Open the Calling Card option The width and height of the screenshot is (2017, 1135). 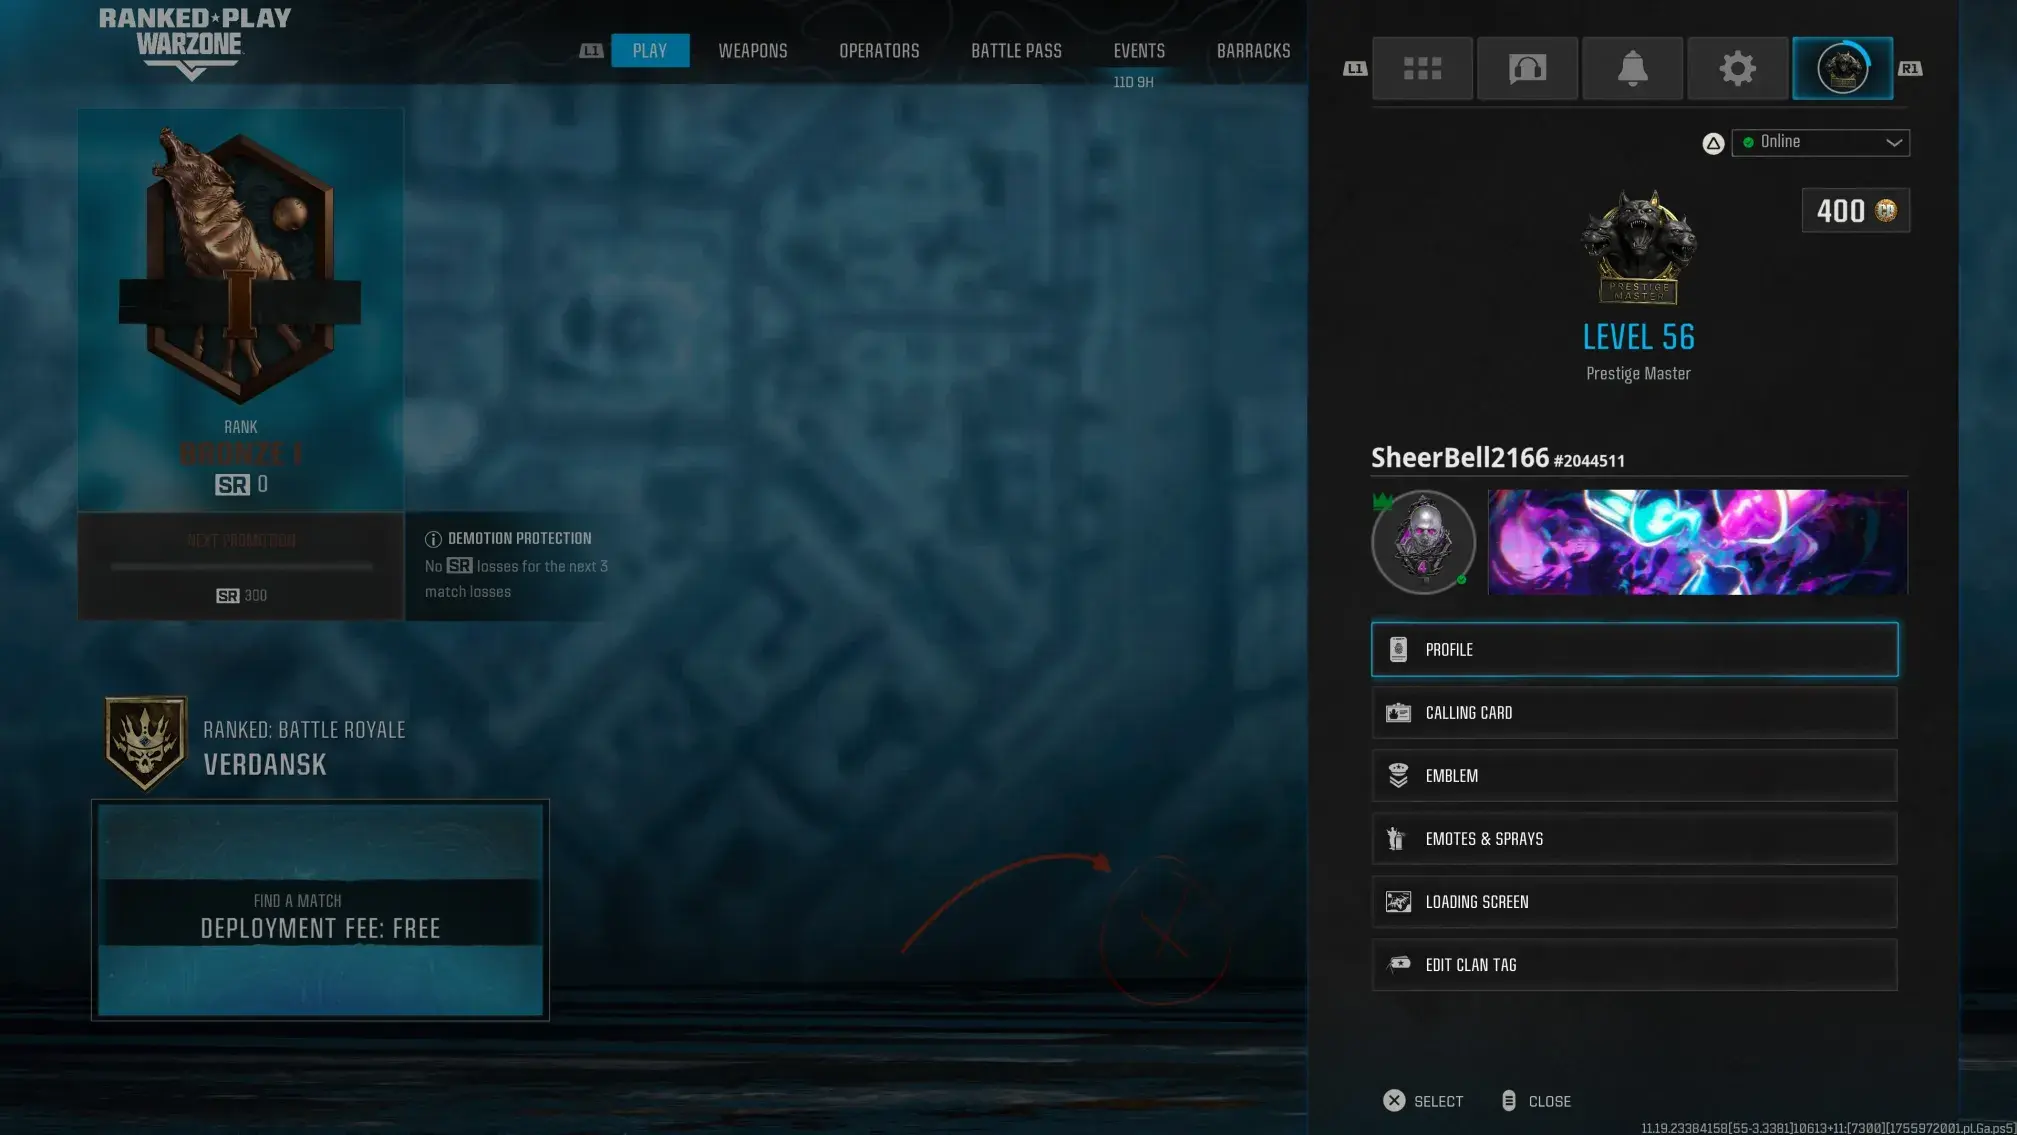1634,712
